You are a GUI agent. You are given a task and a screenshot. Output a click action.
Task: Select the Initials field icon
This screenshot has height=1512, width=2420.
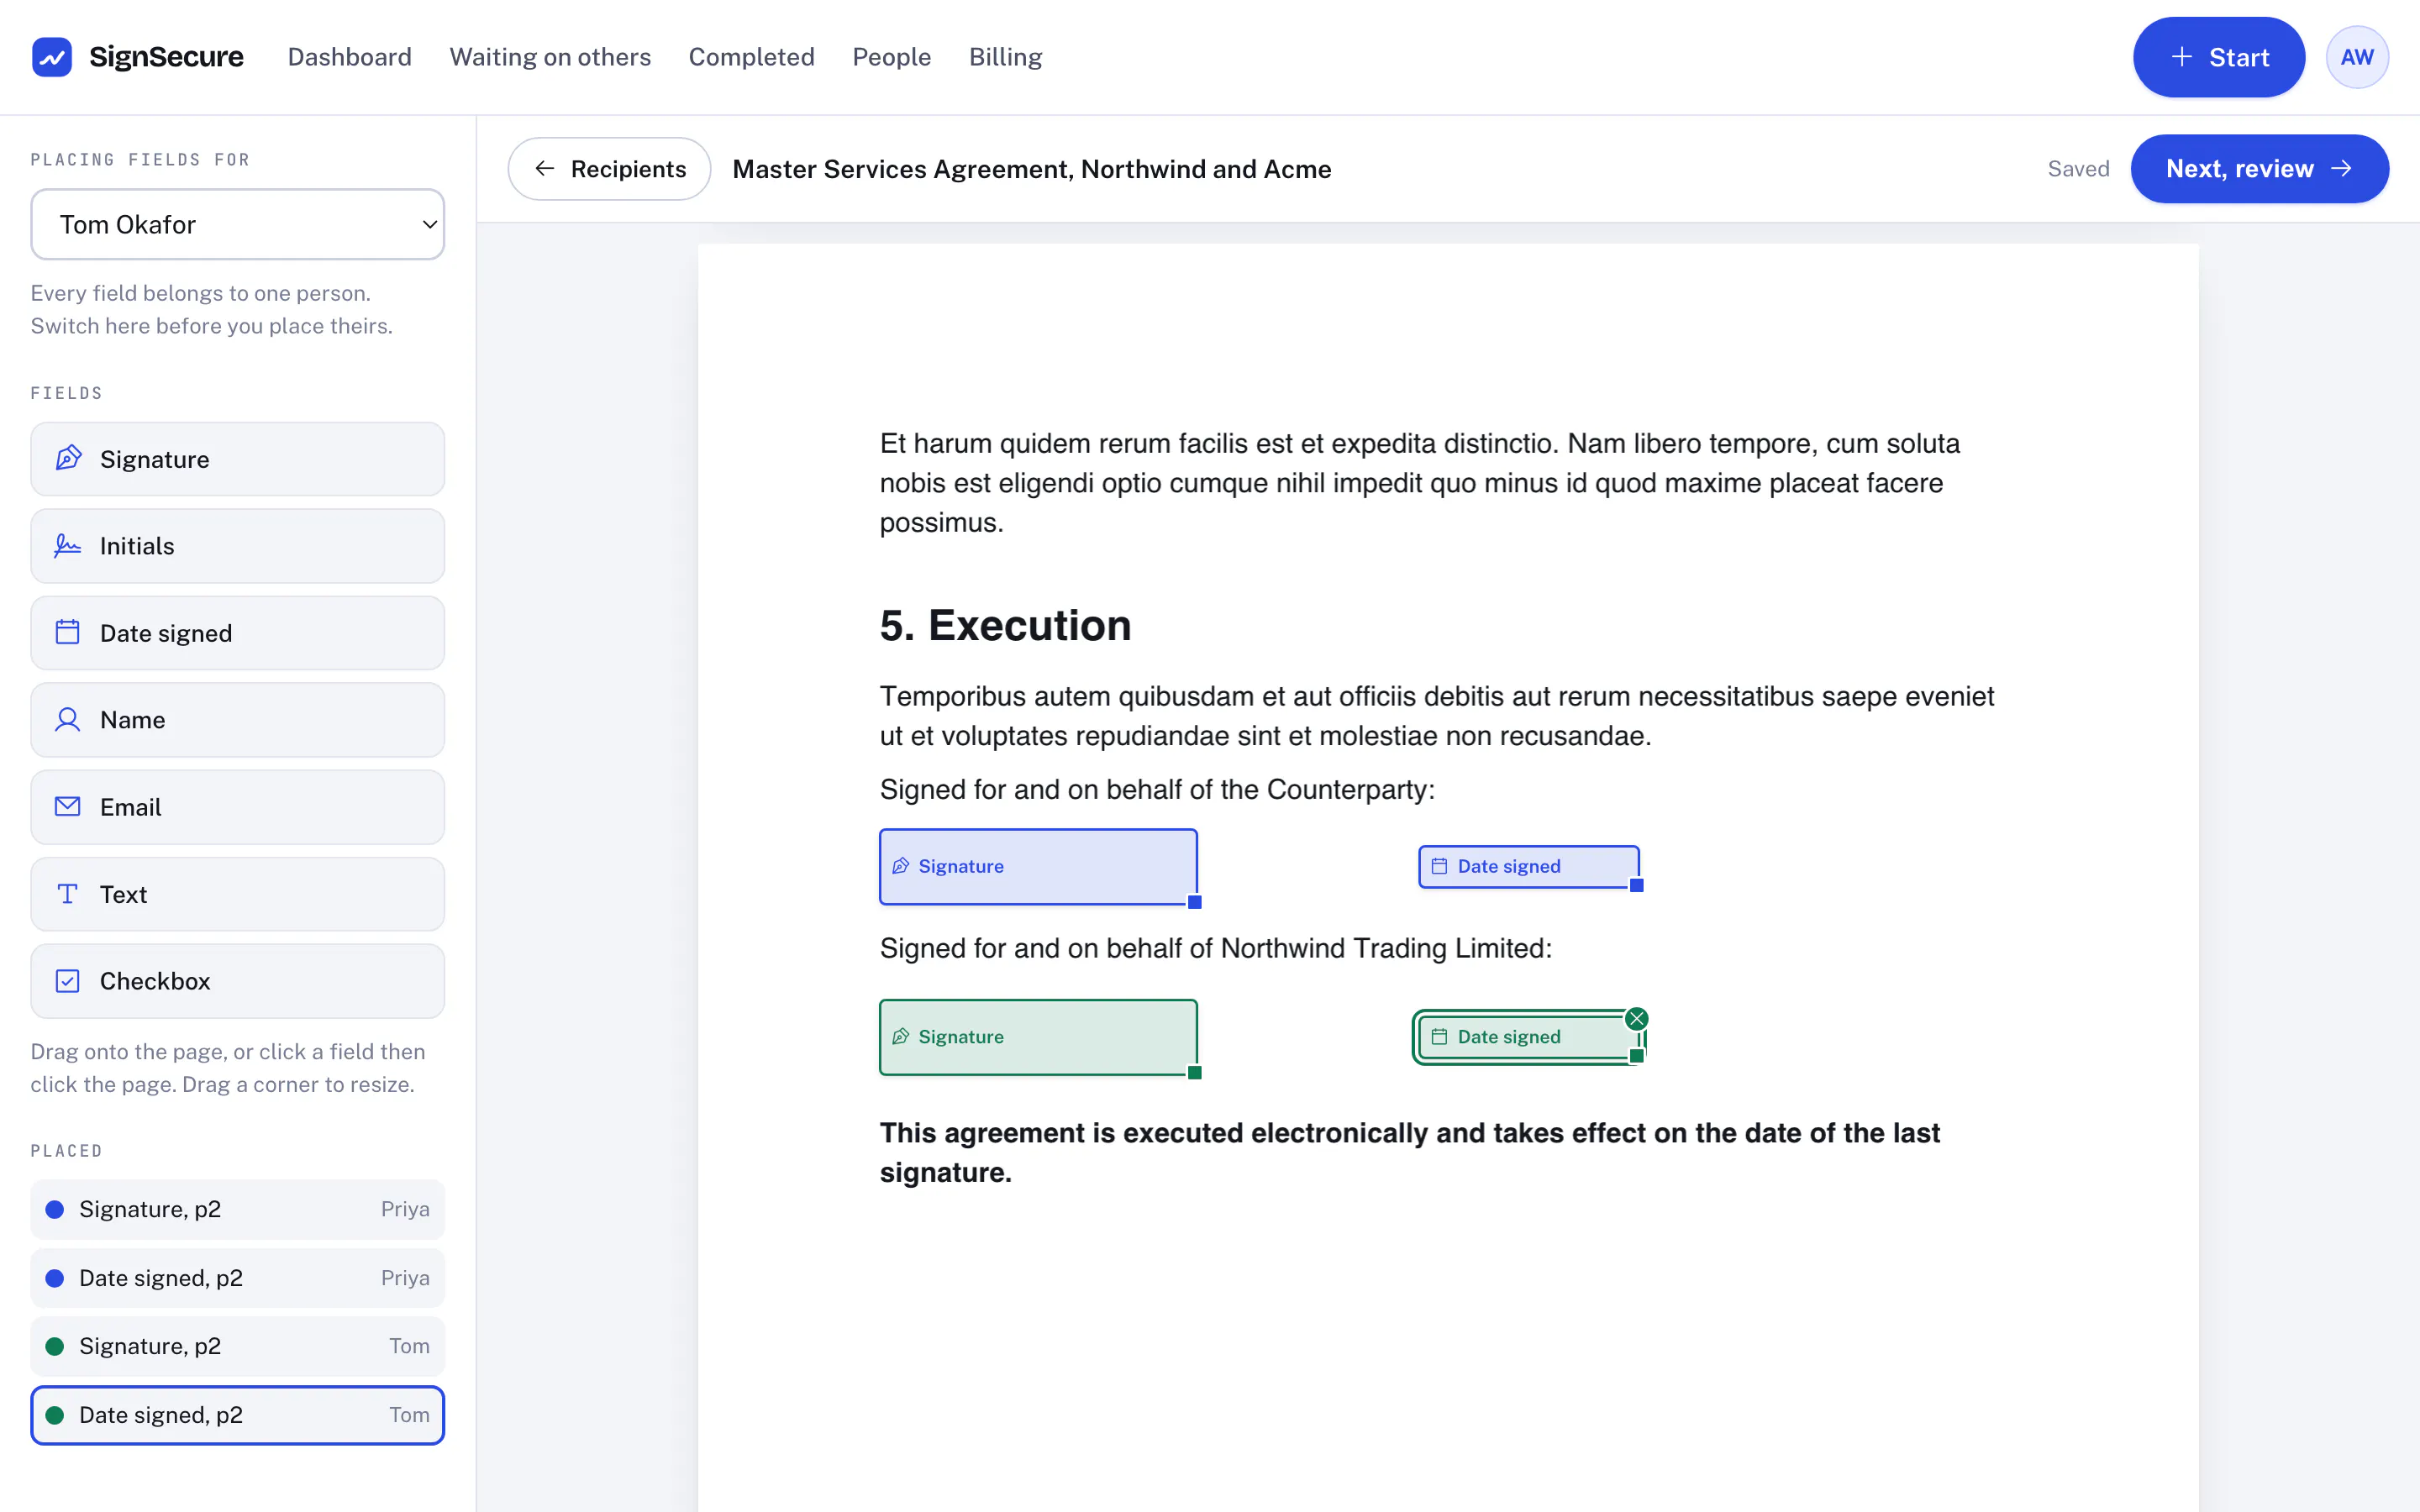point(68,545)
